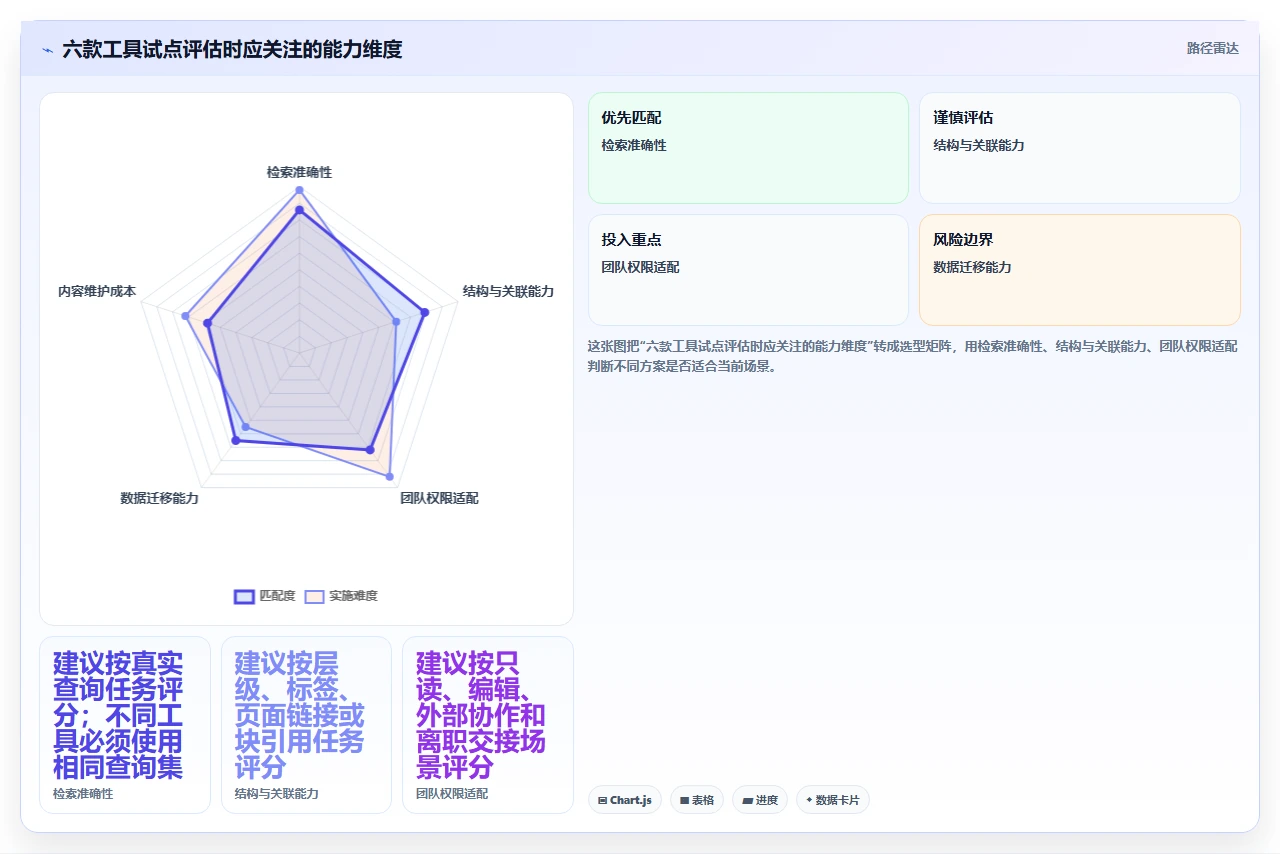Open the 风险边界 card
The image size is (1280, 854).
(1080, 270)
